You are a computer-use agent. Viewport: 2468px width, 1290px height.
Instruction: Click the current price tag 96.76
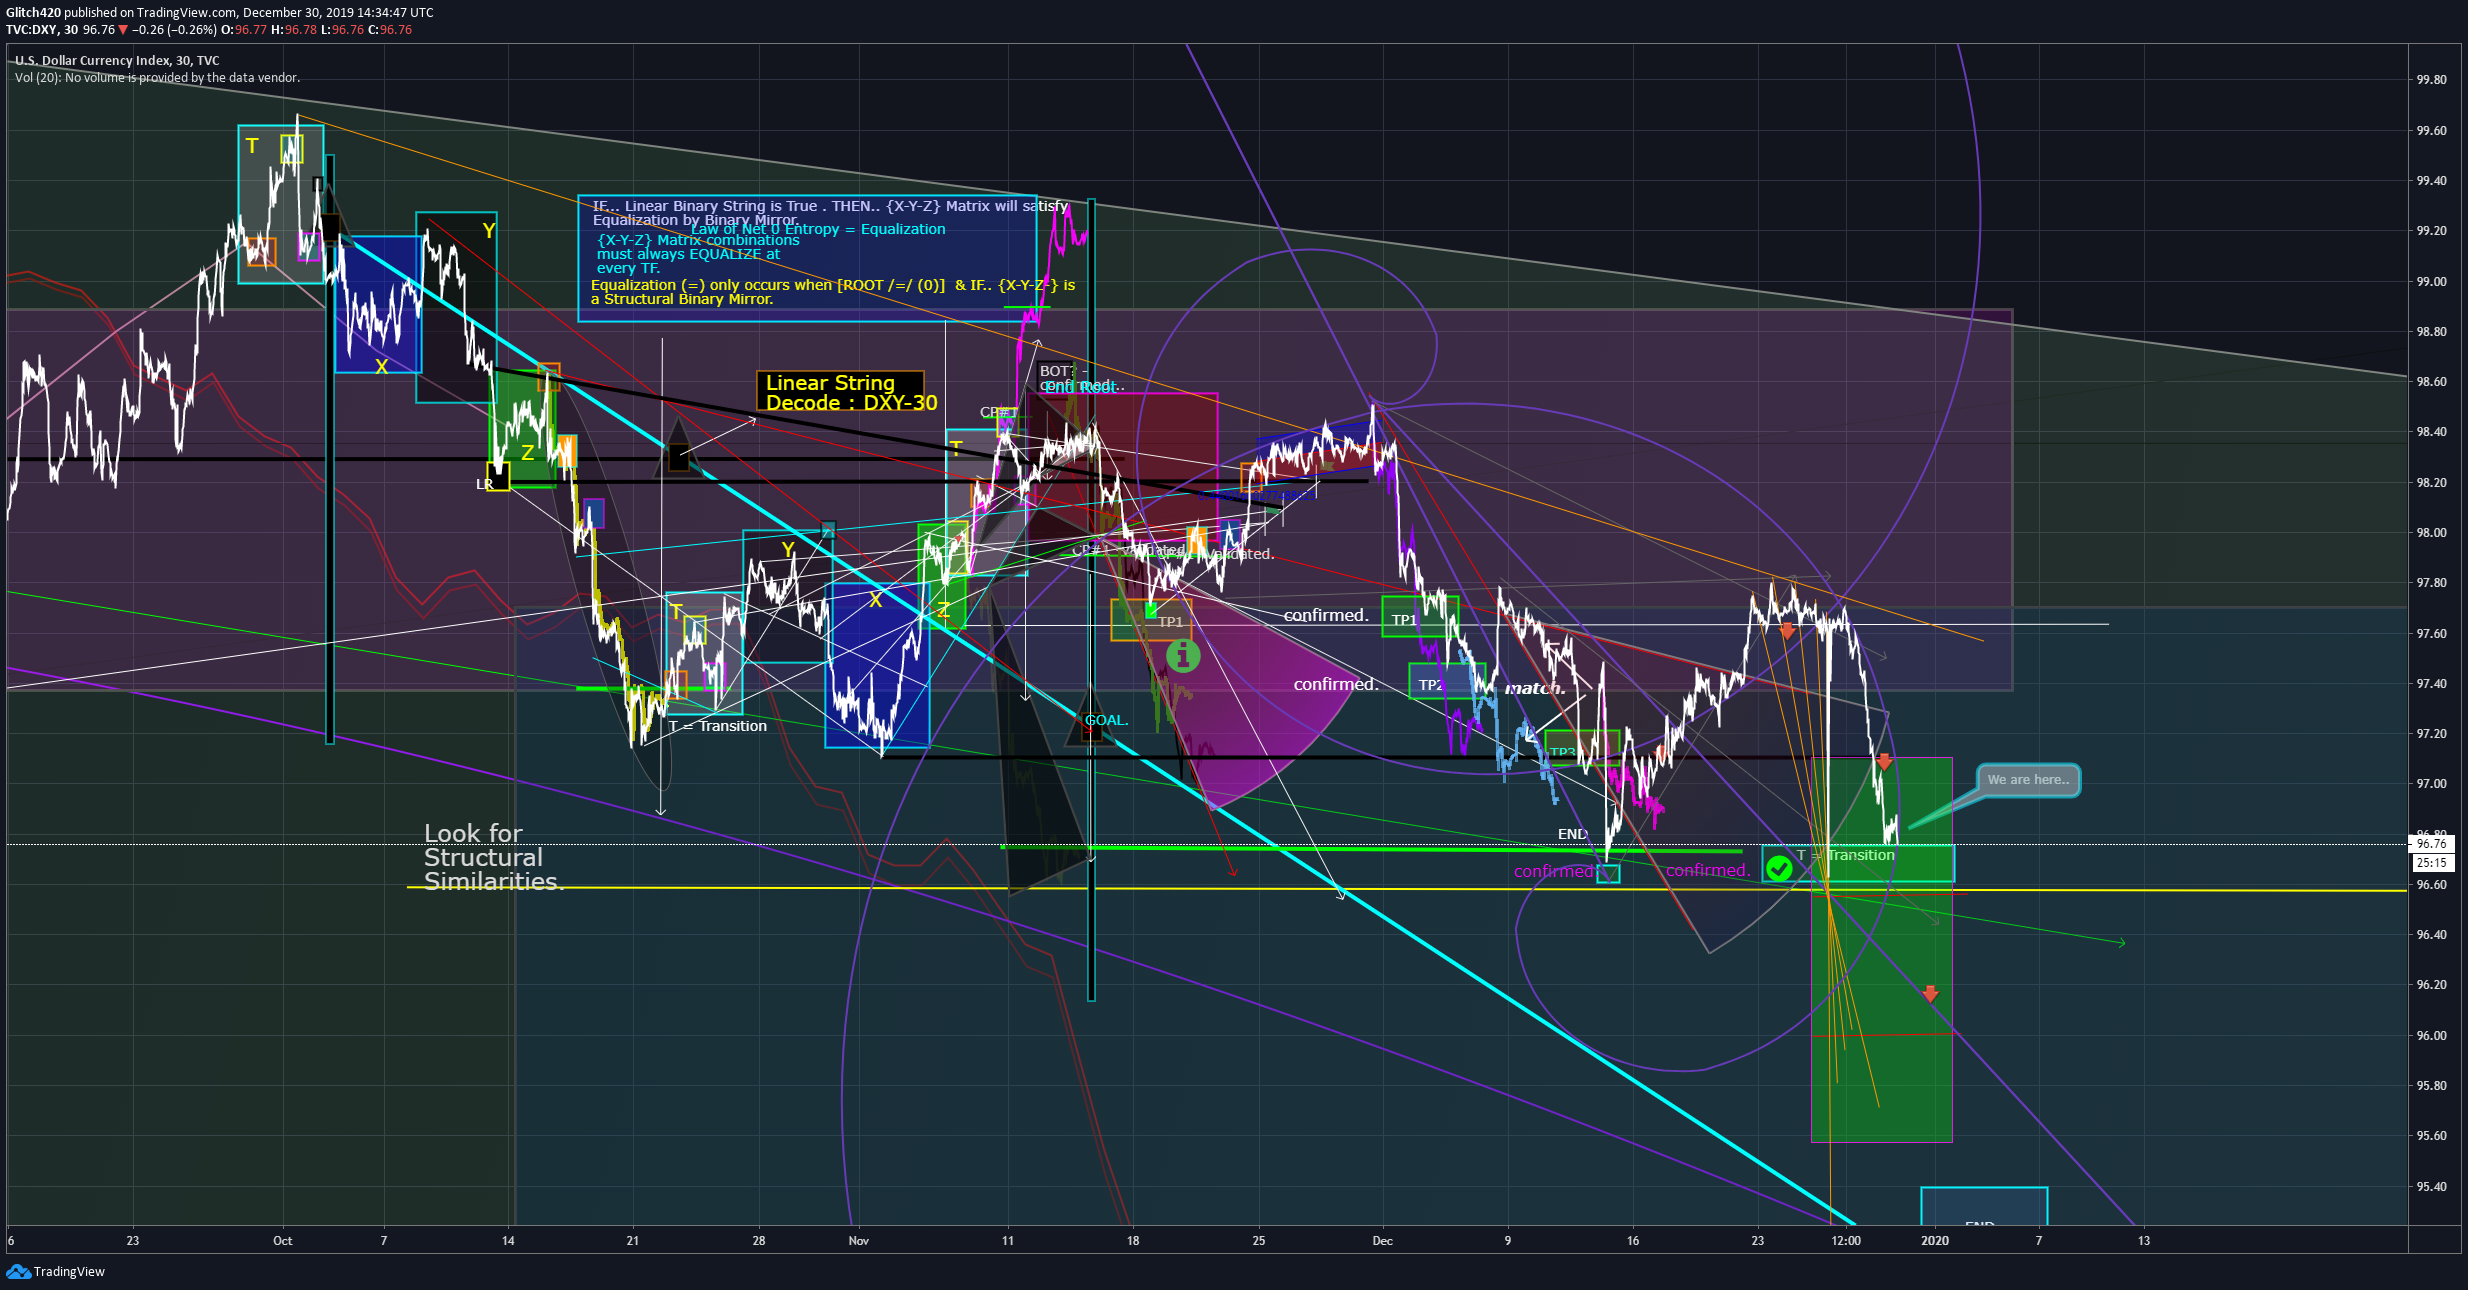2431,844
